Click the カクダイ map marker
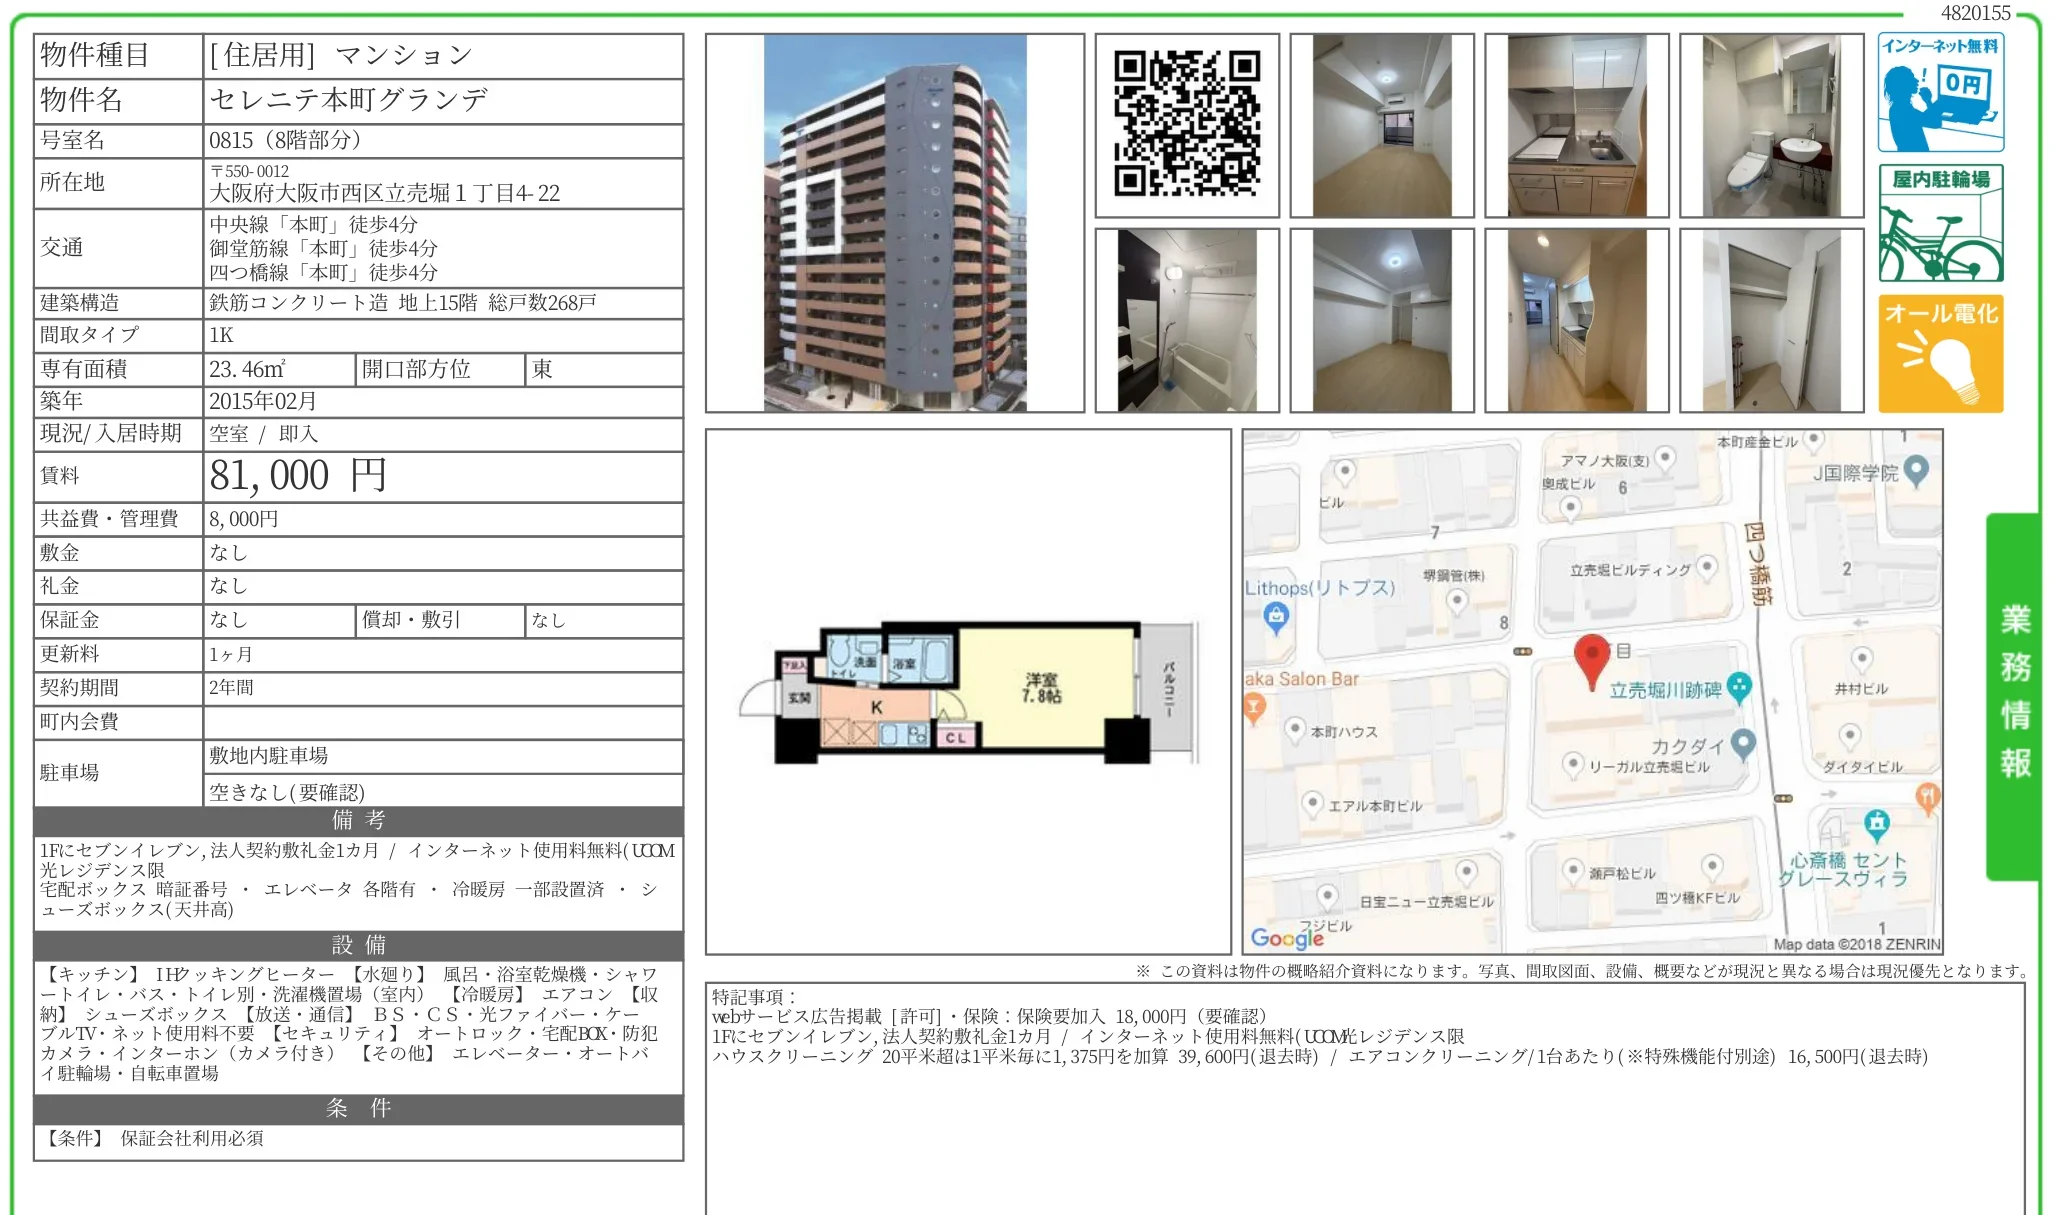This screenshot has width=2056, height=1215. click(x=1744, y=744)
